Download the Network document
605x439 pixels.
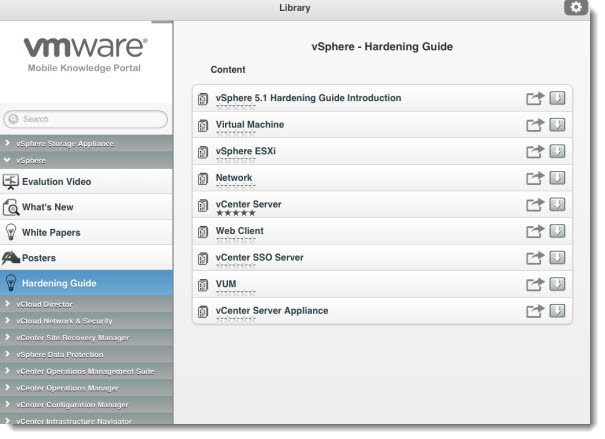click(557, 178)
